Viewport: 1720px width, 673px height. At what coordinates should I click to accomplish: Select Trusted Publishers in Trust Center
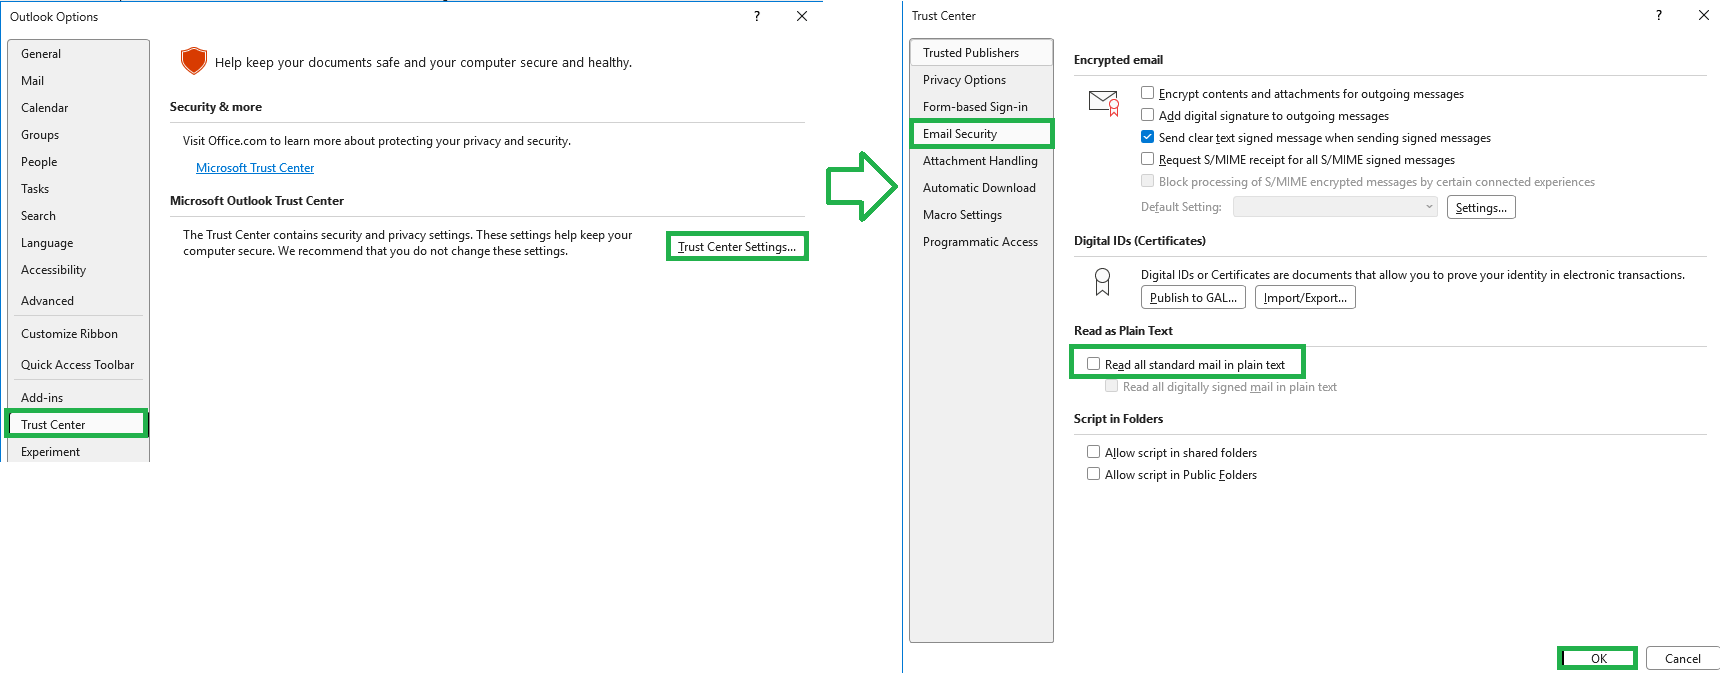click(981, 53)
